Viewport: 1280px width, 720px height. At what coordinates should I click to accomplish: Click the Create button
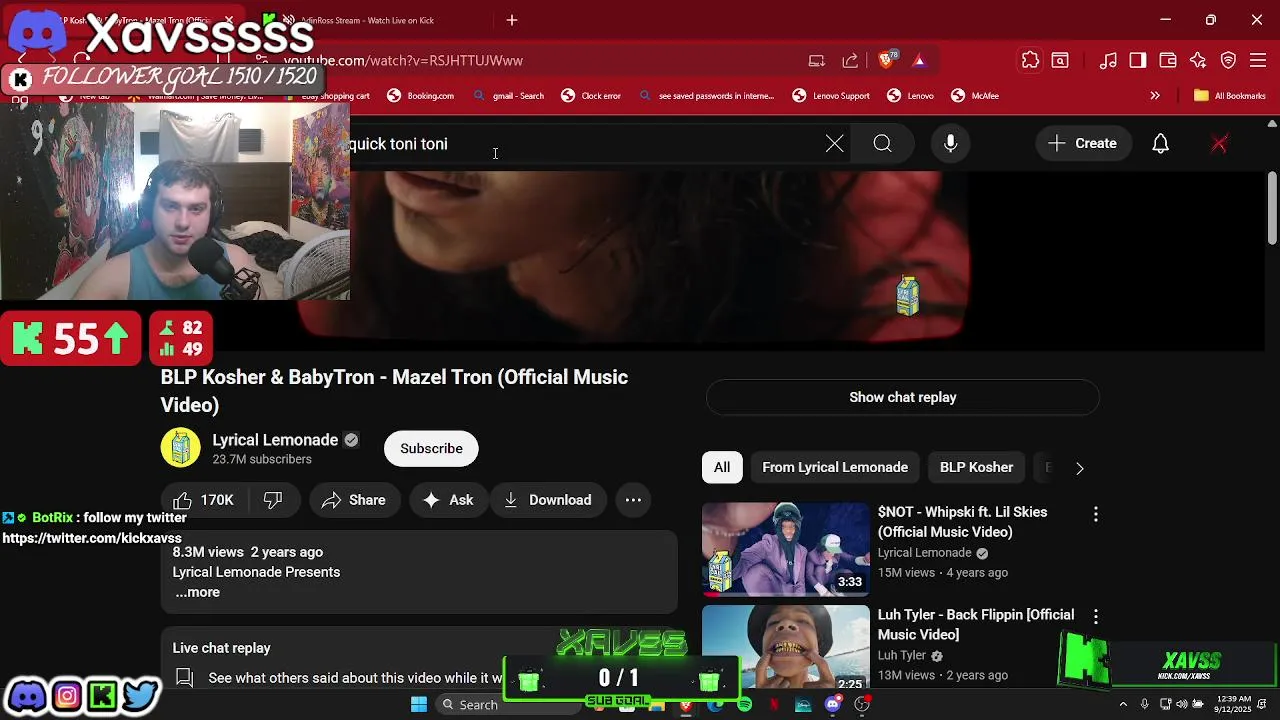pyautogui.click(x=1082, y=144)
